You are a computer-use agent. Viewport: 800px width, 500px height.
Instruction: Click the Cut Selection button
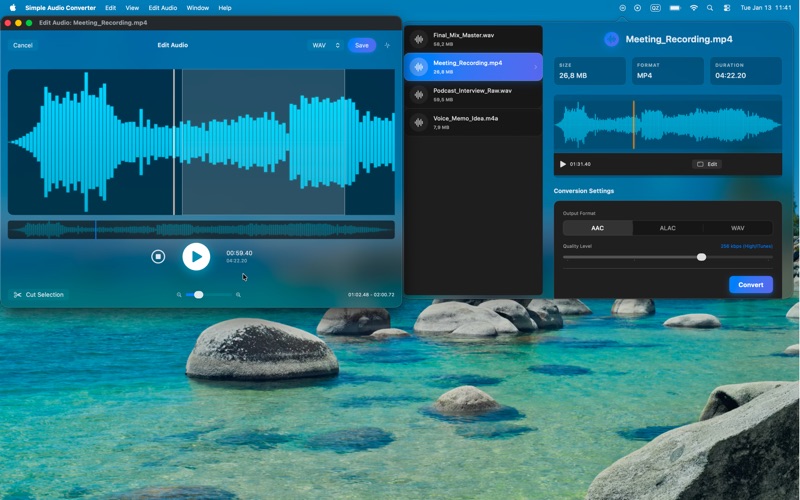tap(39, 295)
